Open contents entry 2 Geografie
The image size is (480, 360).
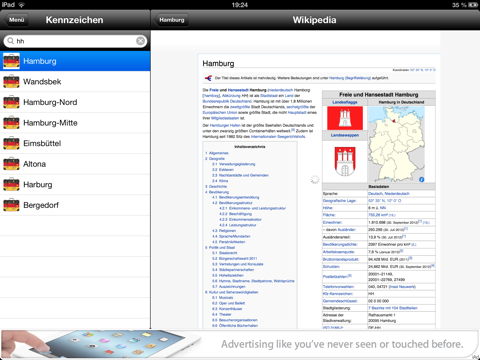[x=215, y=159]
